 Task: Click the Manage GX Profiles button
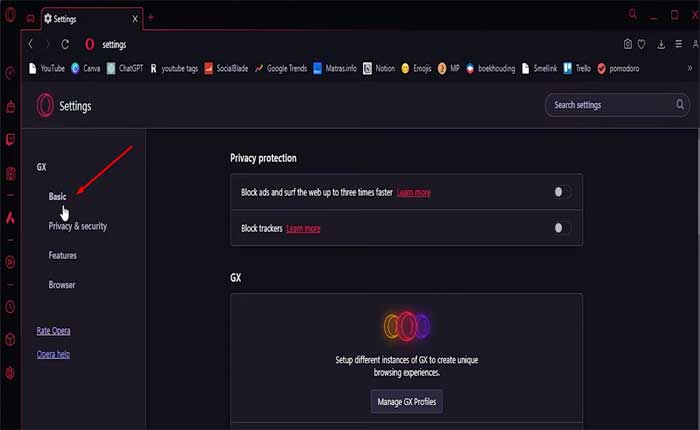(407, 401)
